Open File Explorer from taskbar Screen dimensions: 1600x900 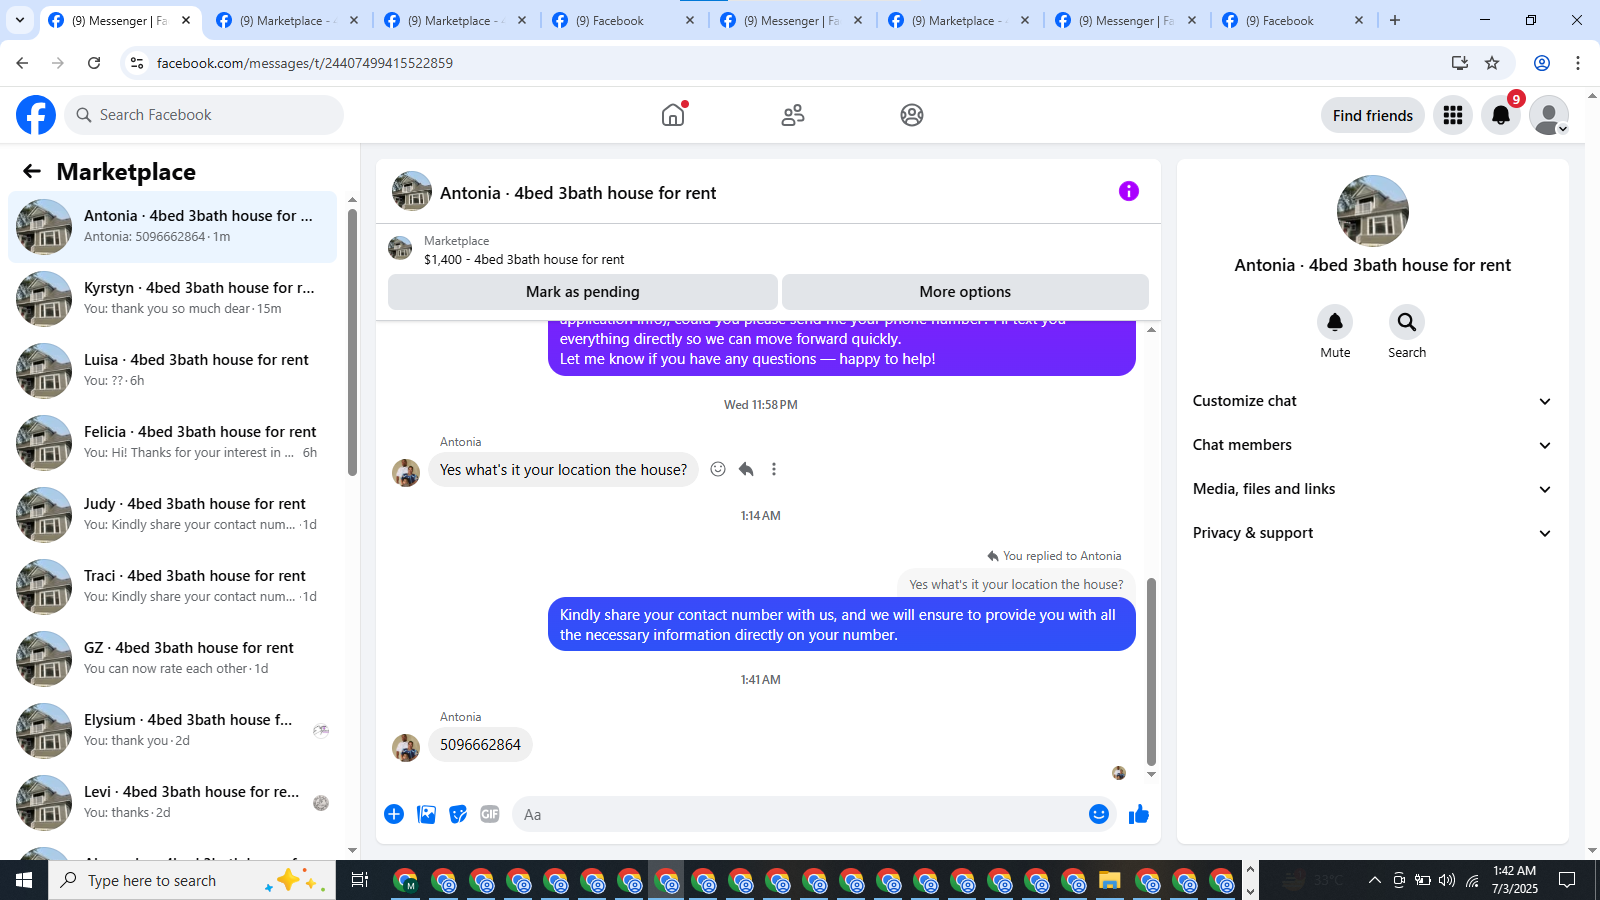coord(1110,880)
